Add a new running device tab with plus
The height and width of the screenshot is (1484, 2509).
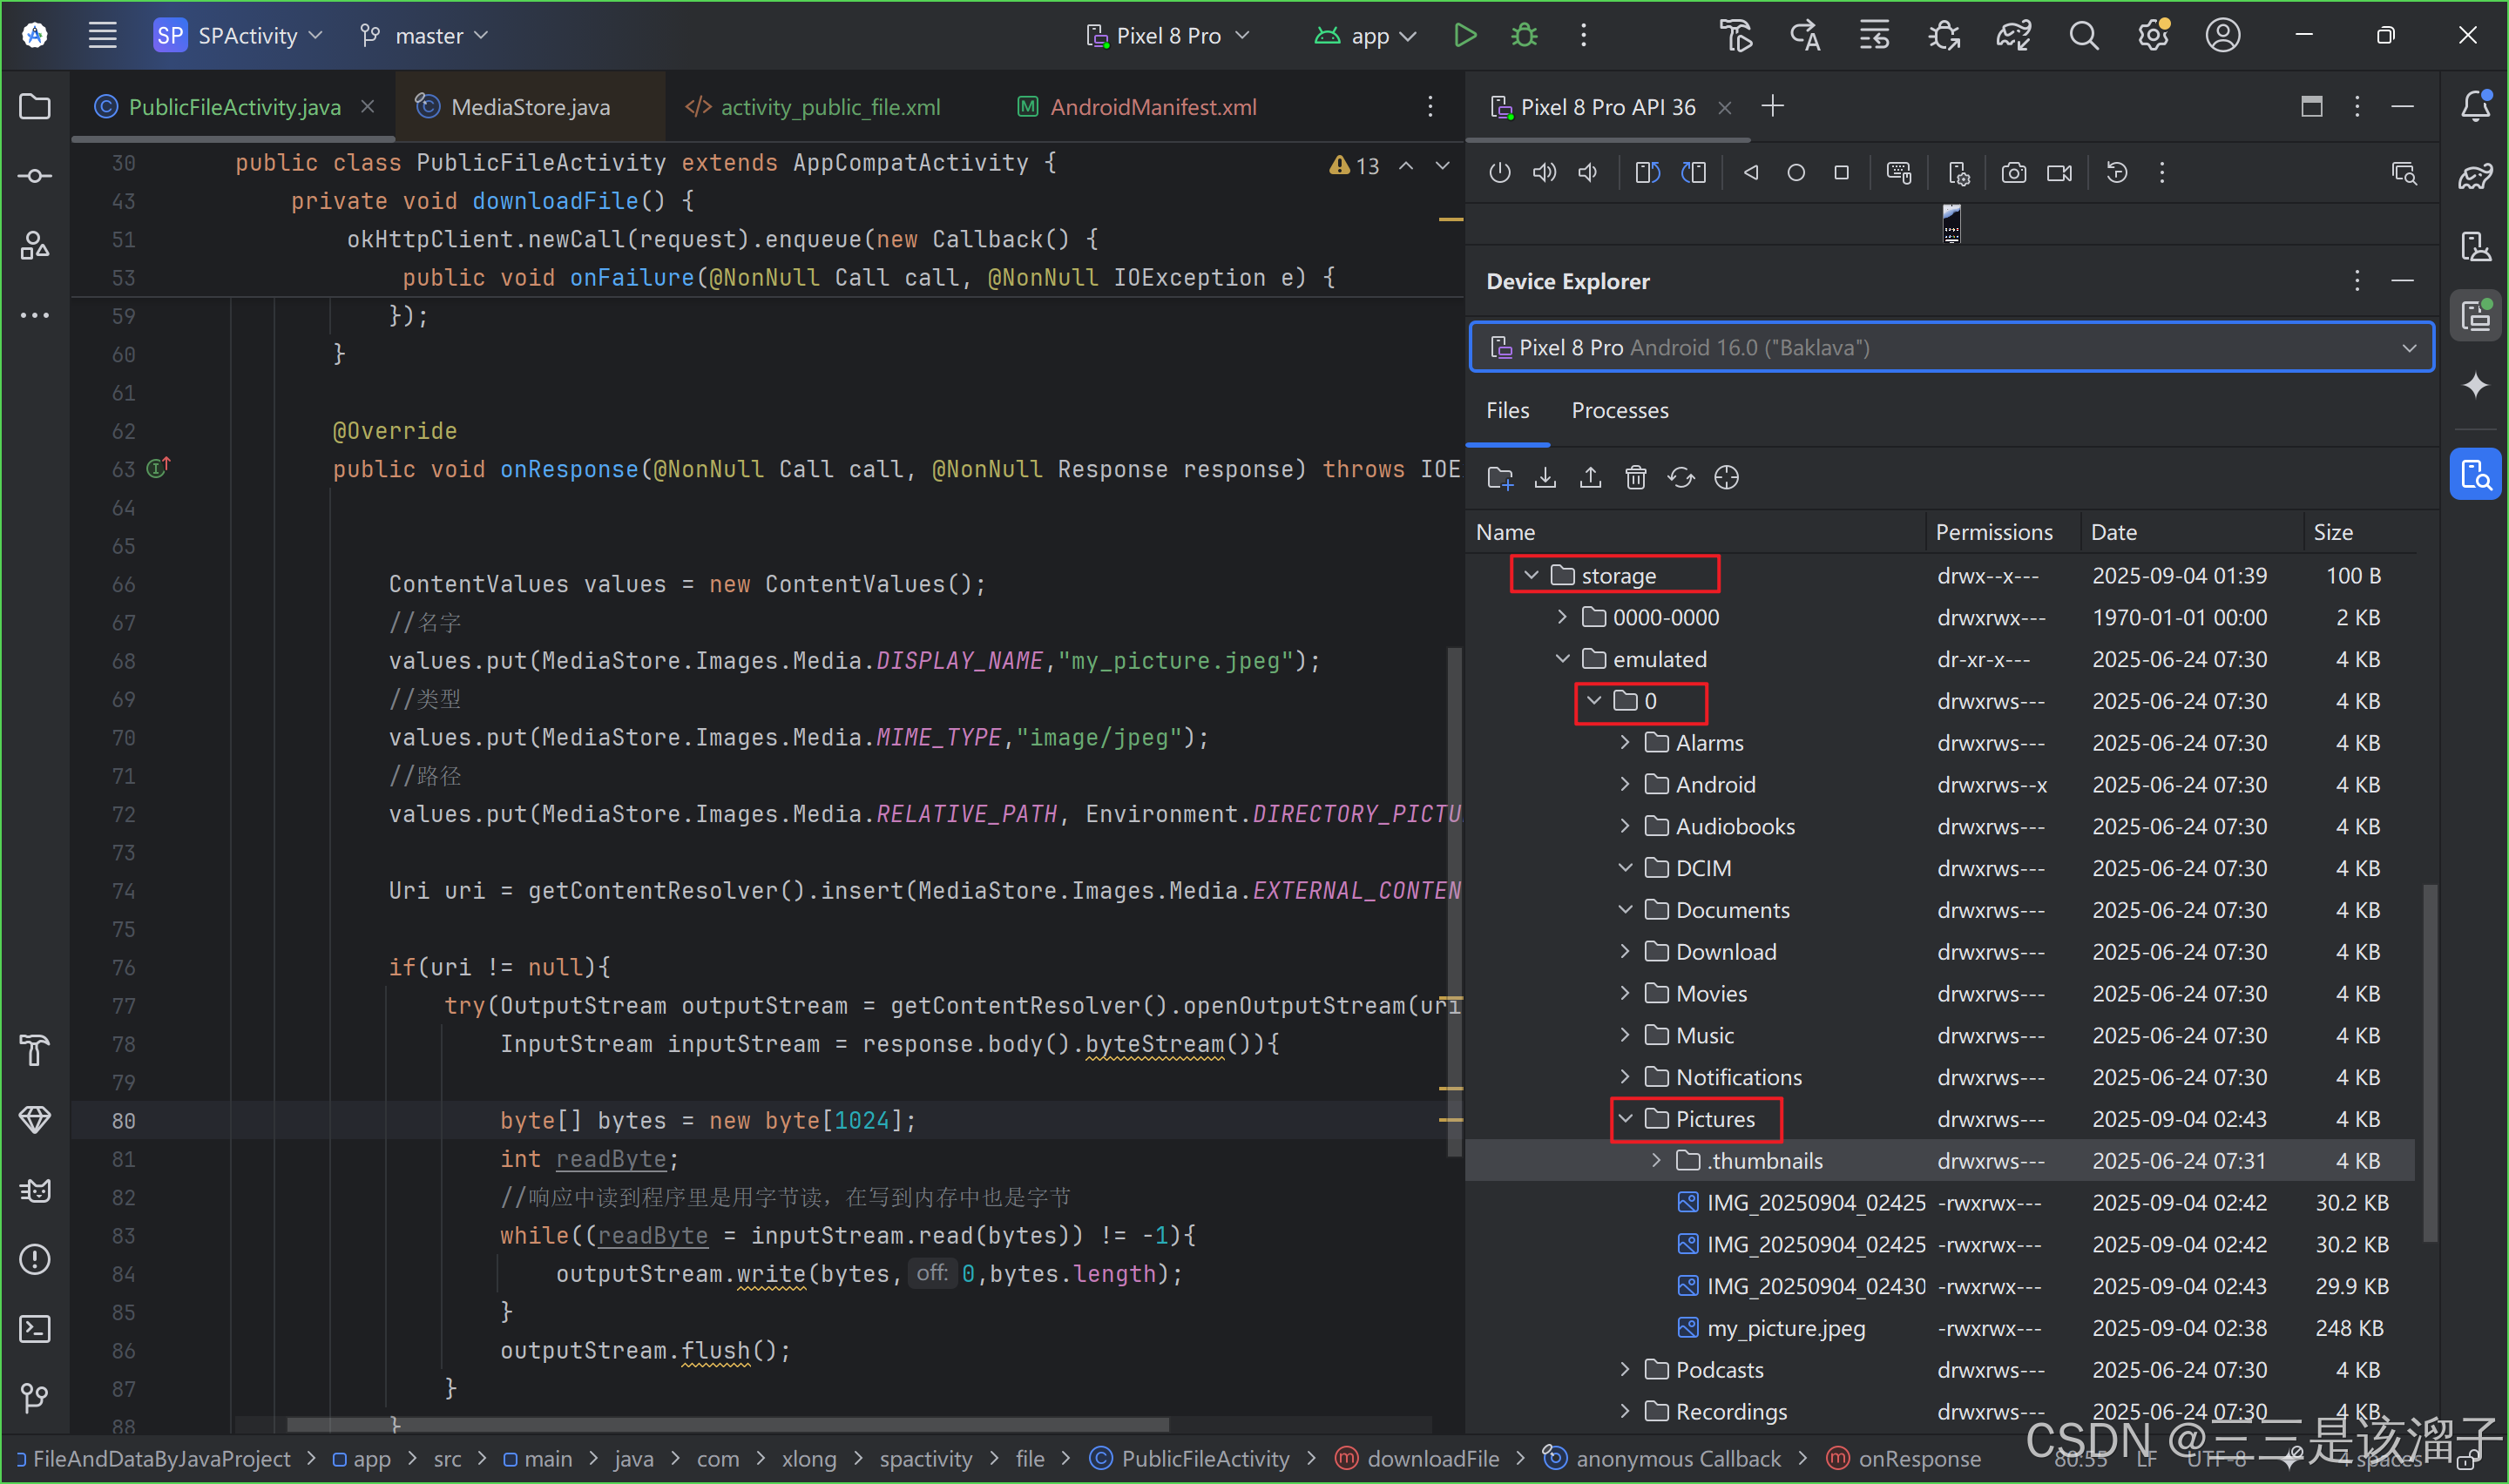point(1772,106)
